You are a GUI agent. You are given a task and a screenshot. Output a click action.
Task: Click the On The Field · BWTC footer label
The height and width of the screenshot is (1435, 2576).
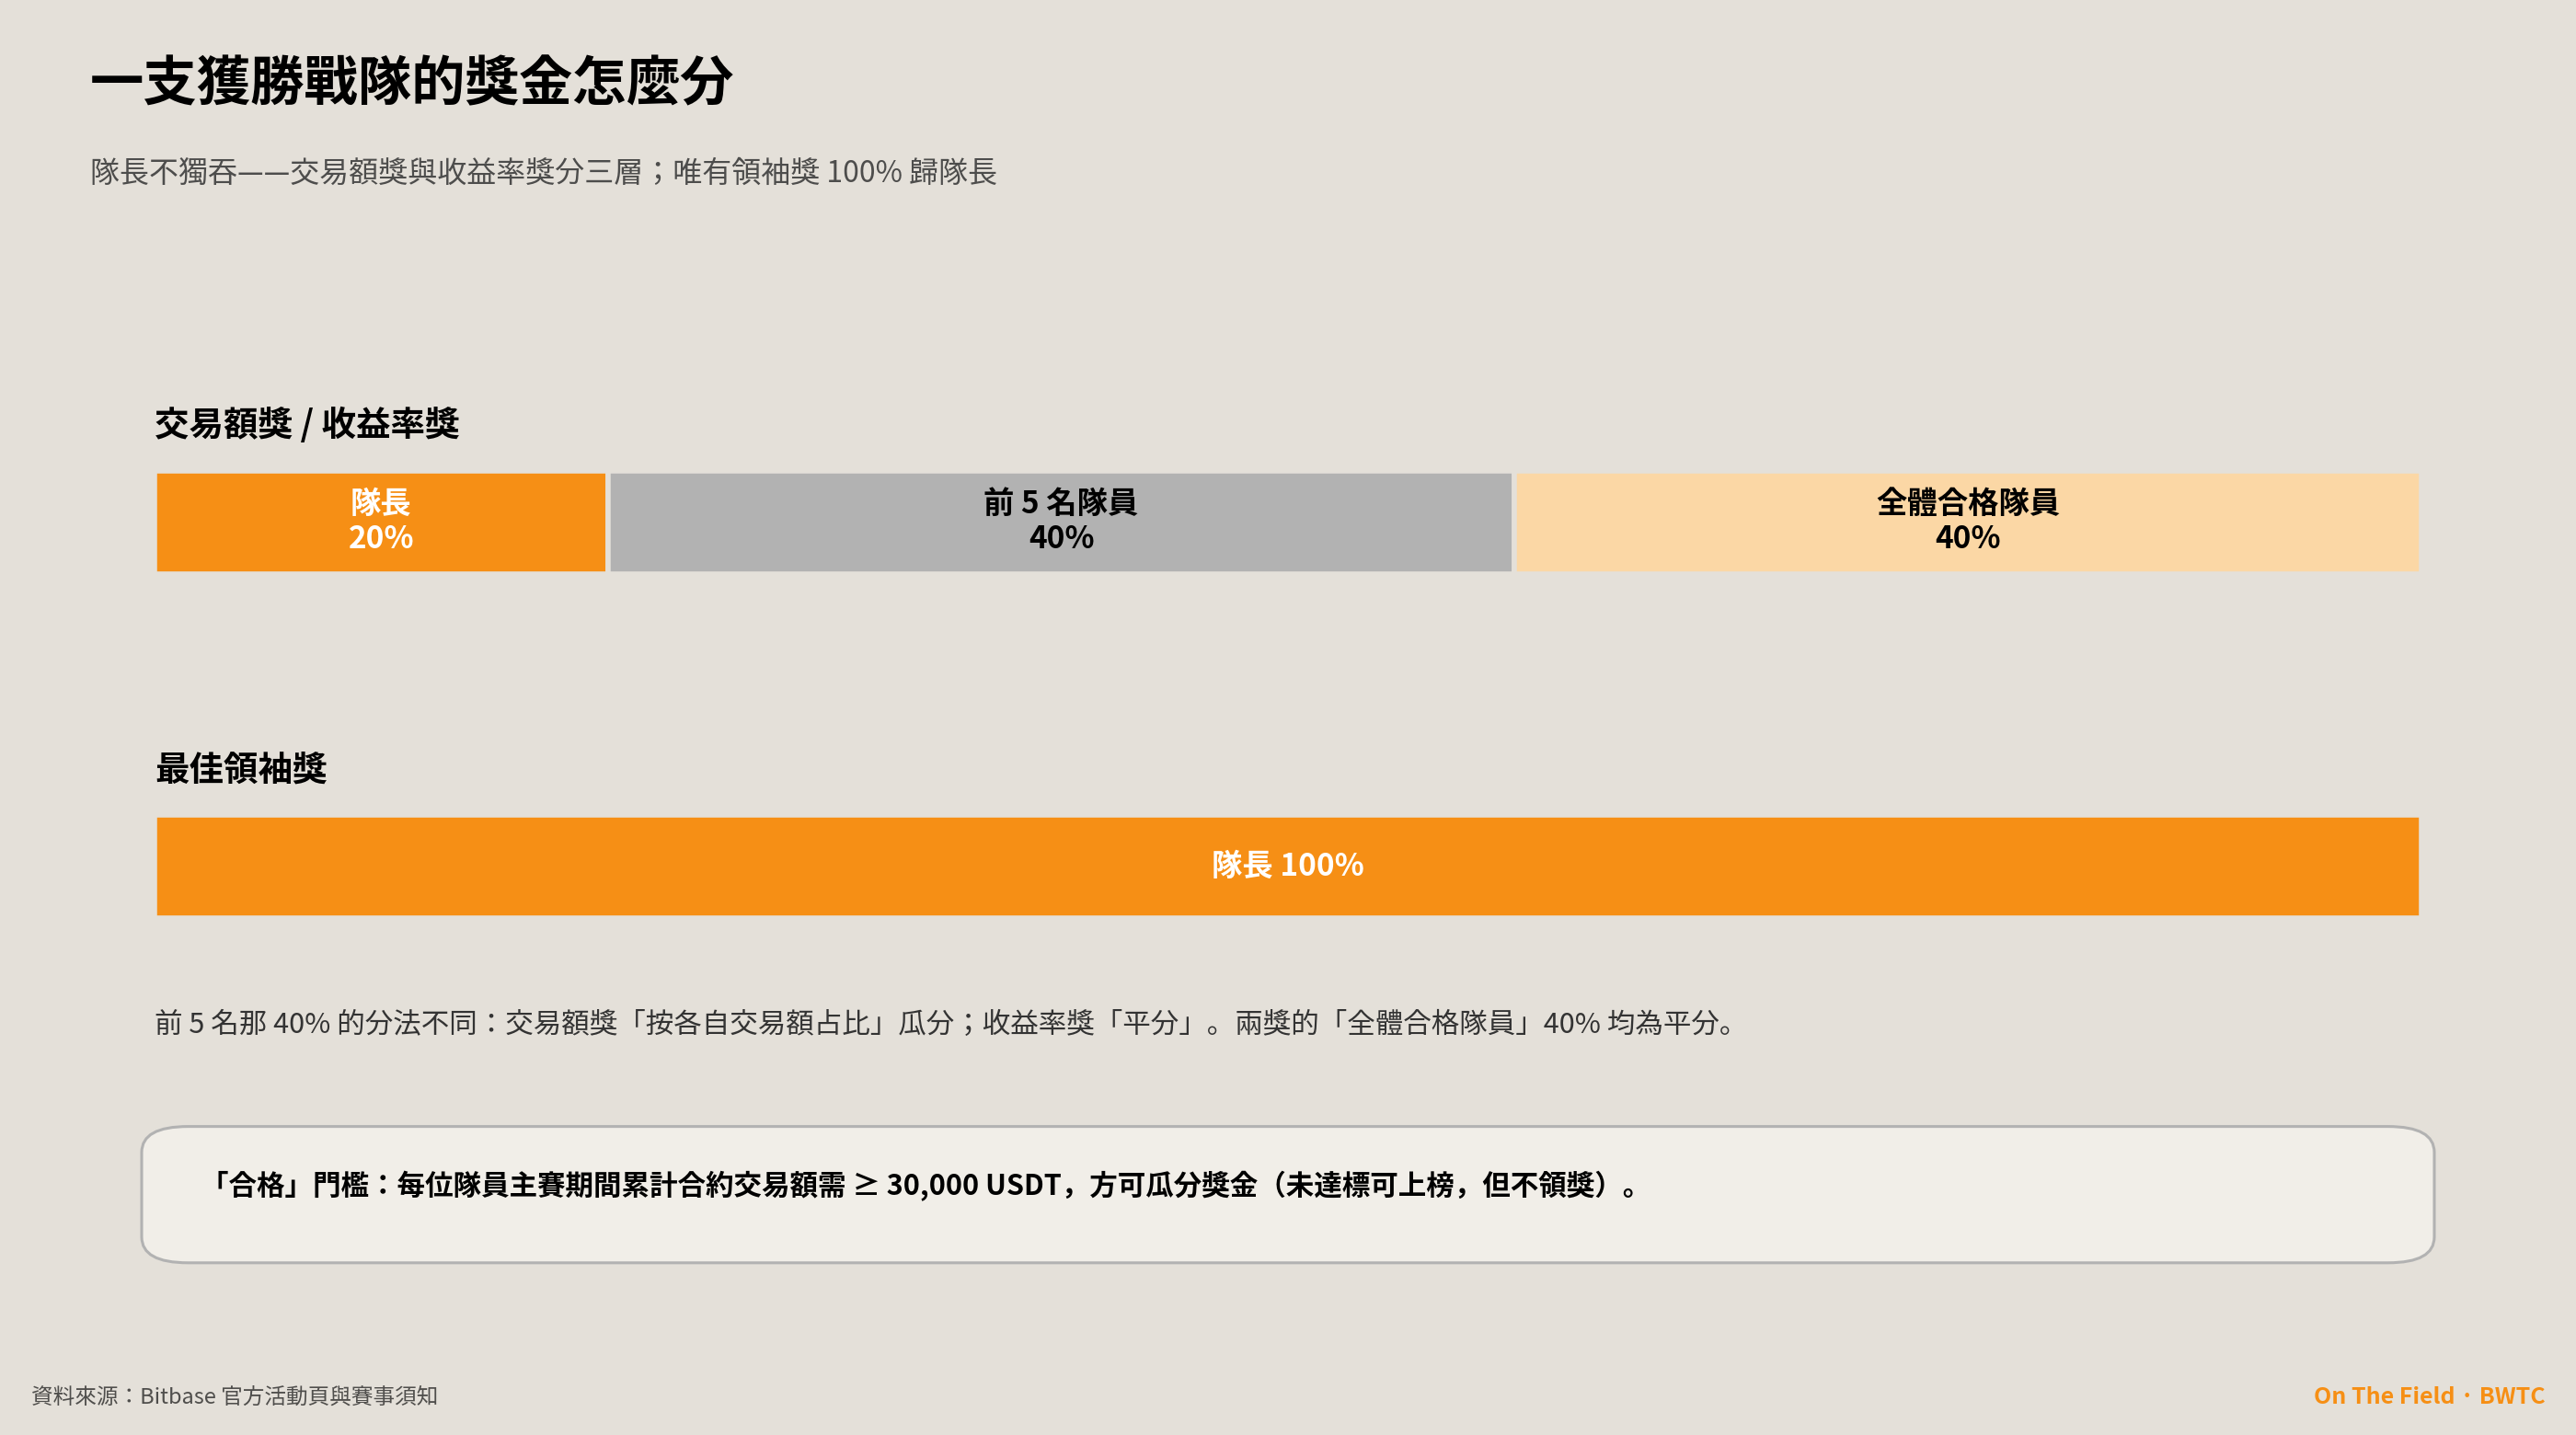tap(2428, 1395)
